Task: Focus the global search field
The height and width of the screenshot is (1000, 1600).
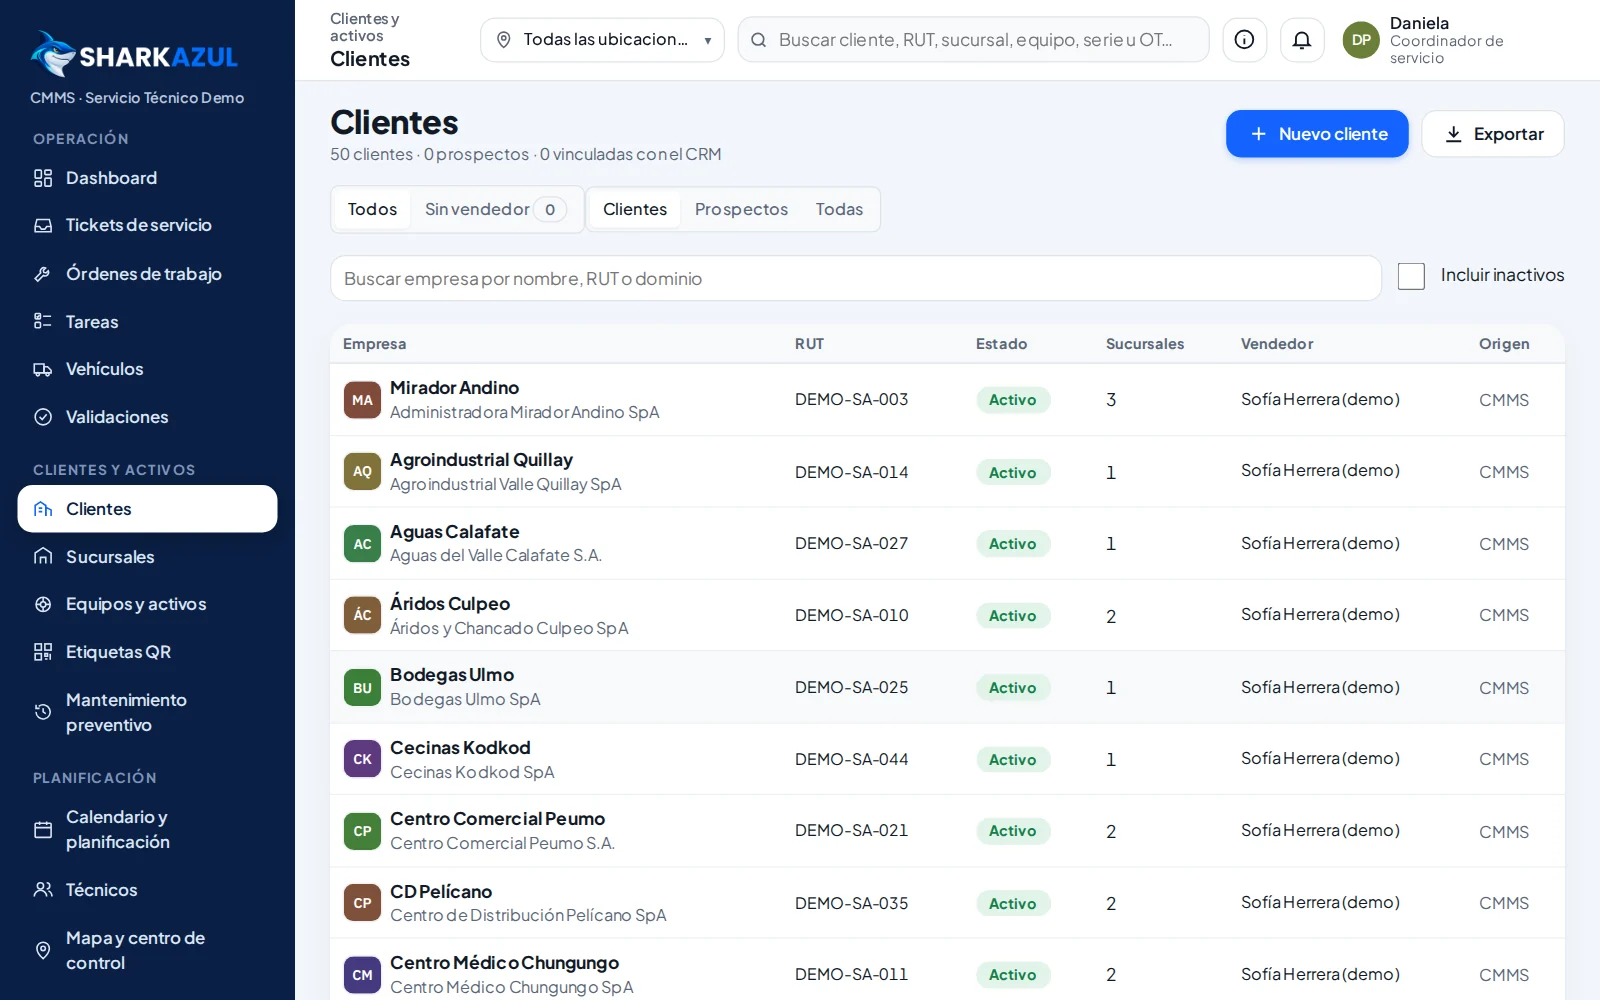Action: [x=973, y=40]
